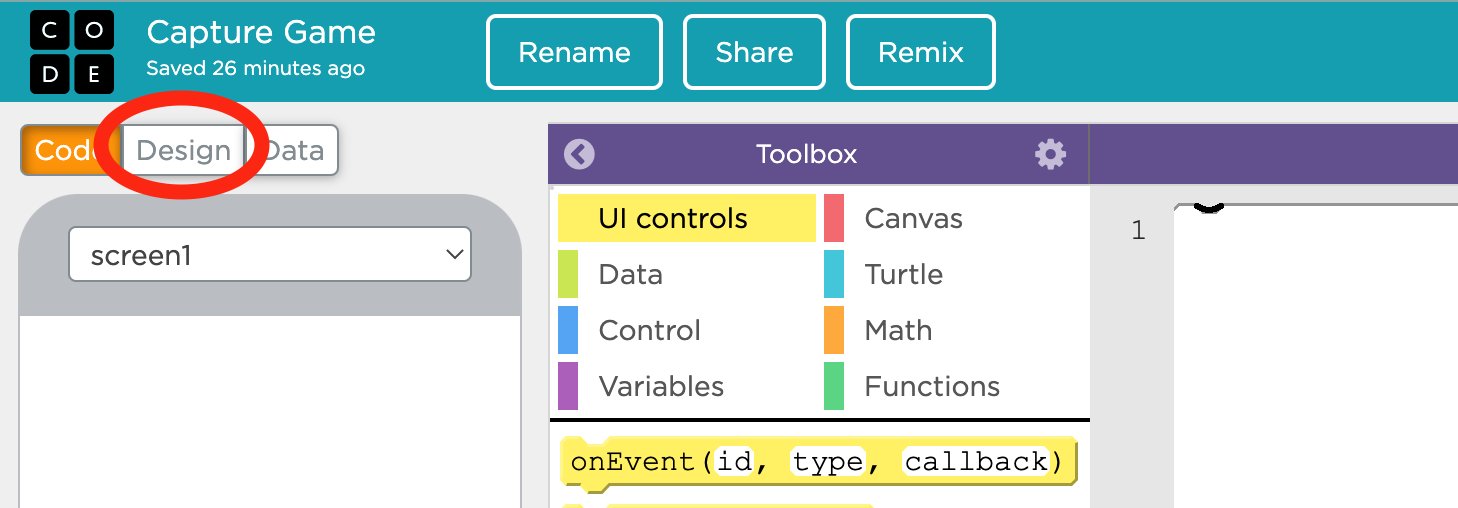The width and height of the screenshot is (1458, 508).
Task: Open the Data block category
Action: pos(630,275)
